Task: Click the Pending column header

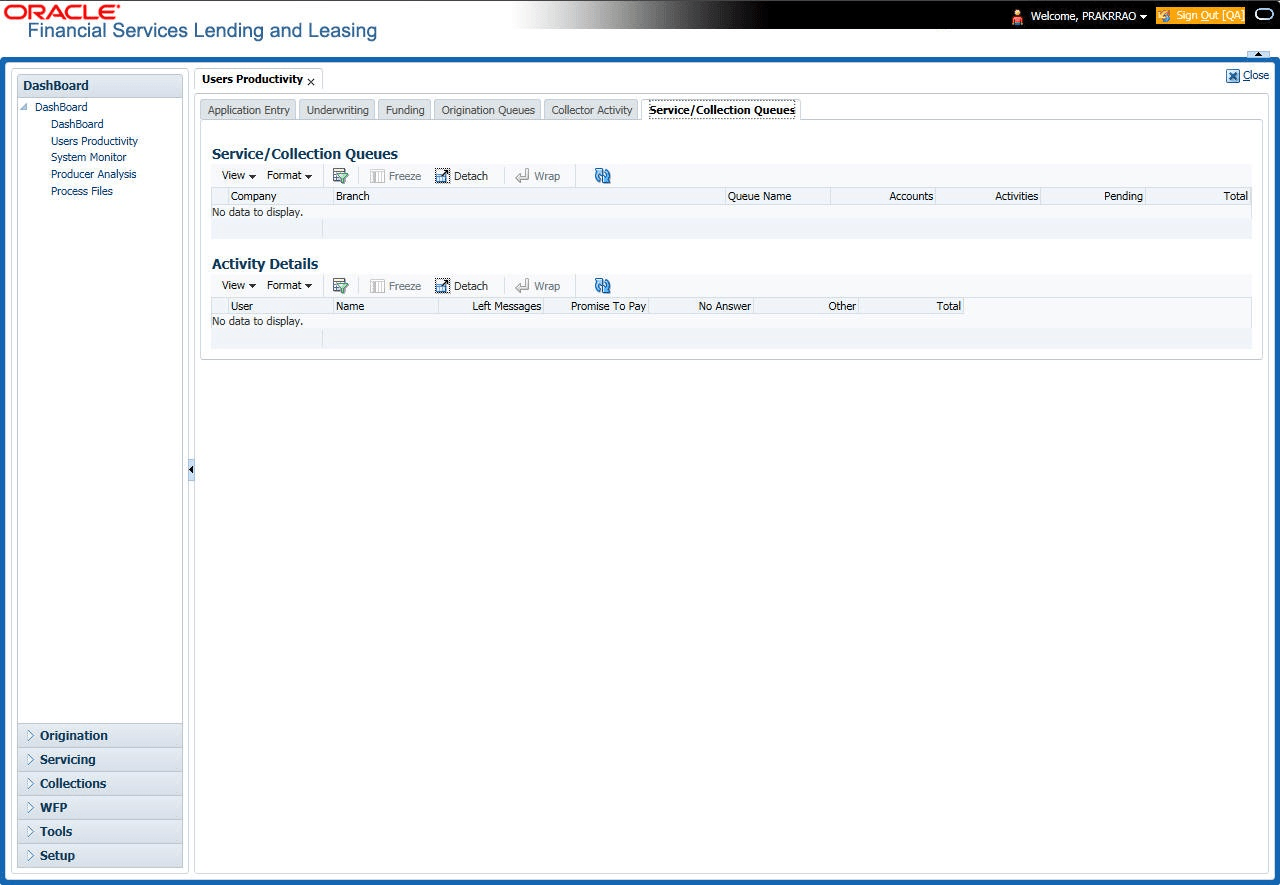Action: click(x=1093, y=196)
